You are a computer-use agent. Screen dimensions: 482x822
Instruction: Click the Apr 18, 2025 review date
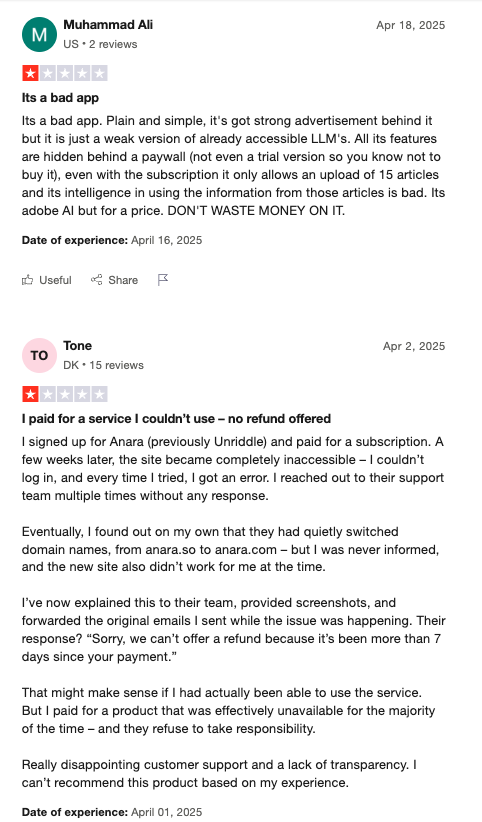point(411,25)
